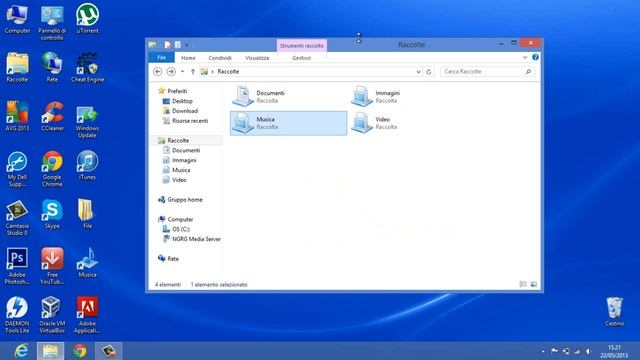This screenshot has height=360, width=640.
Task: Open quick access toolbar customize arrow
Action: (x=187, y=45)
